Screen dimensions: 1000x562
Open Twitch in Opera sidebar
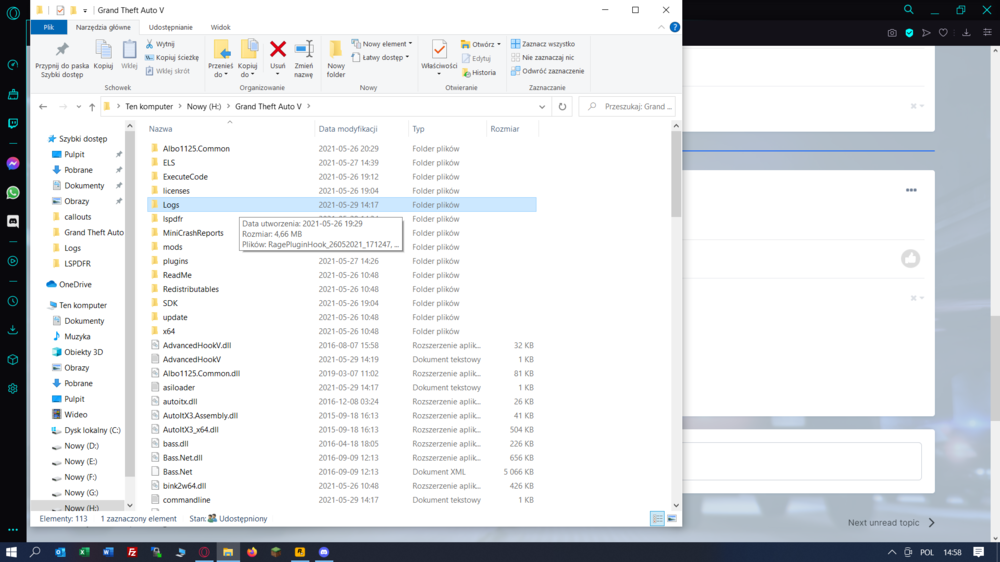13,123
